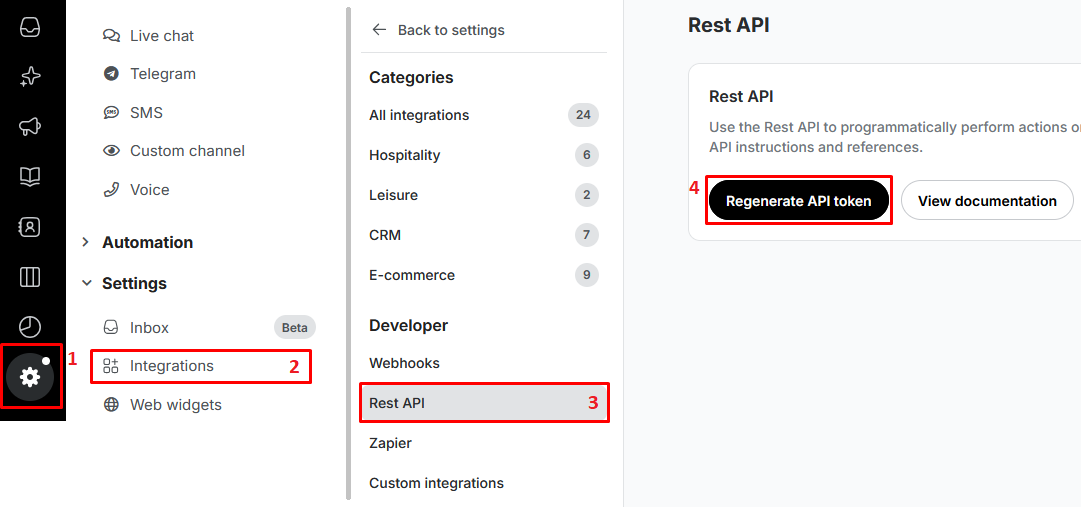Click the settings gear icon
1081x511 pixels.
click(x=30, y=377)
